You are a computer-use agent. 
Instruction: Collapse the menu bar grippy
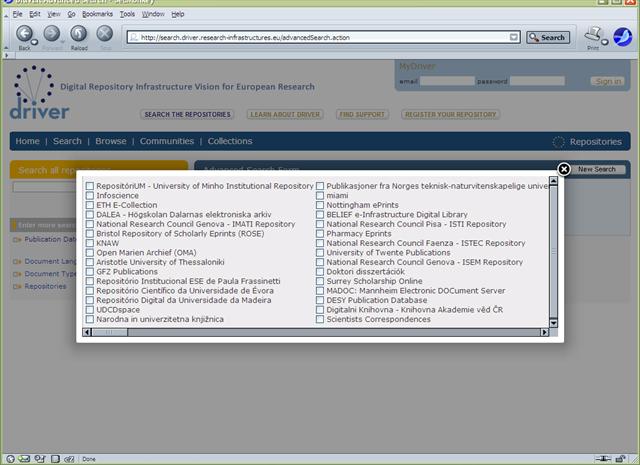pos(6,14)
